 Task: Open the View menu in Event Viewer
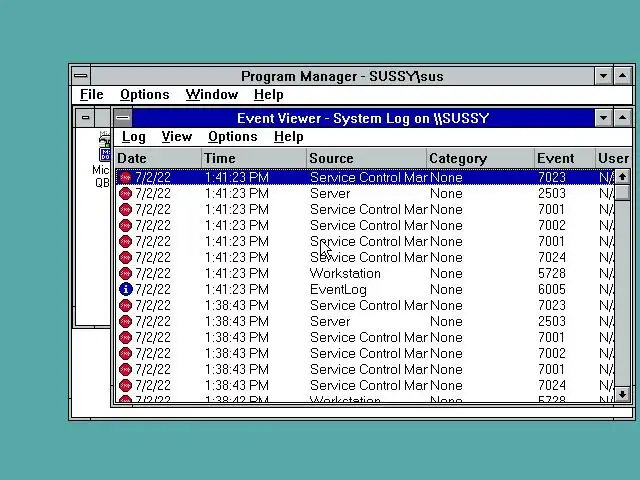176,137
